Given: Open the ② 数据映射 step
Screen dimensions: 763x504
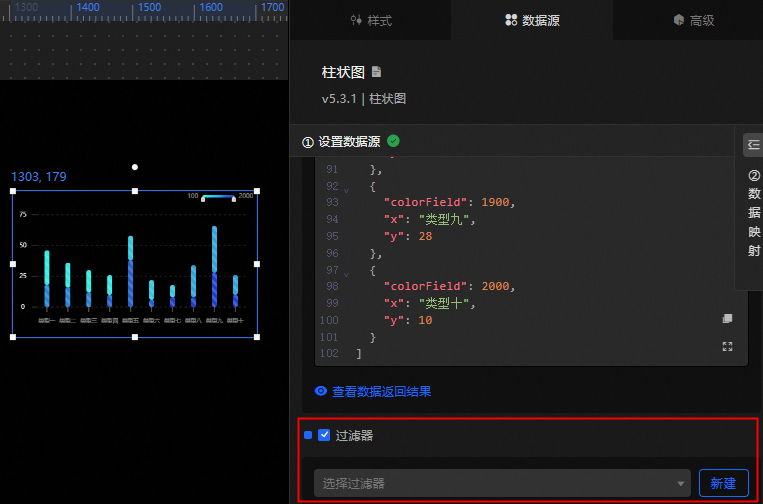Looking at the screenshot, I should (754, 213).
